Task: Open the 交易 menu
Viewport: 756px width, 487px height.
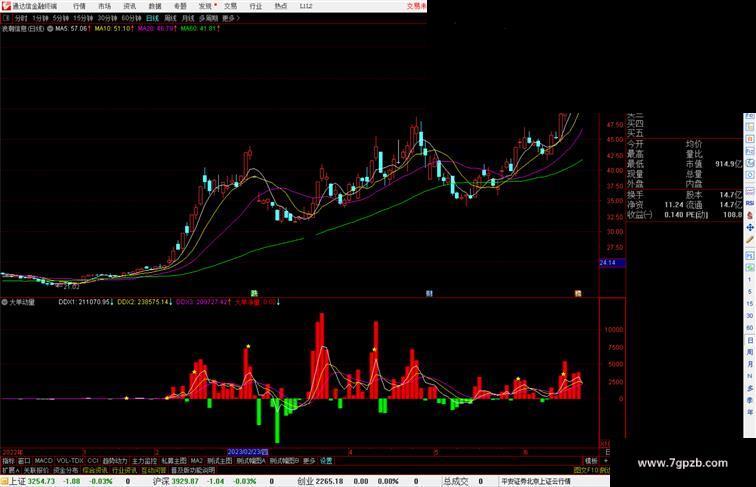Action: click(x=230, y=6)
